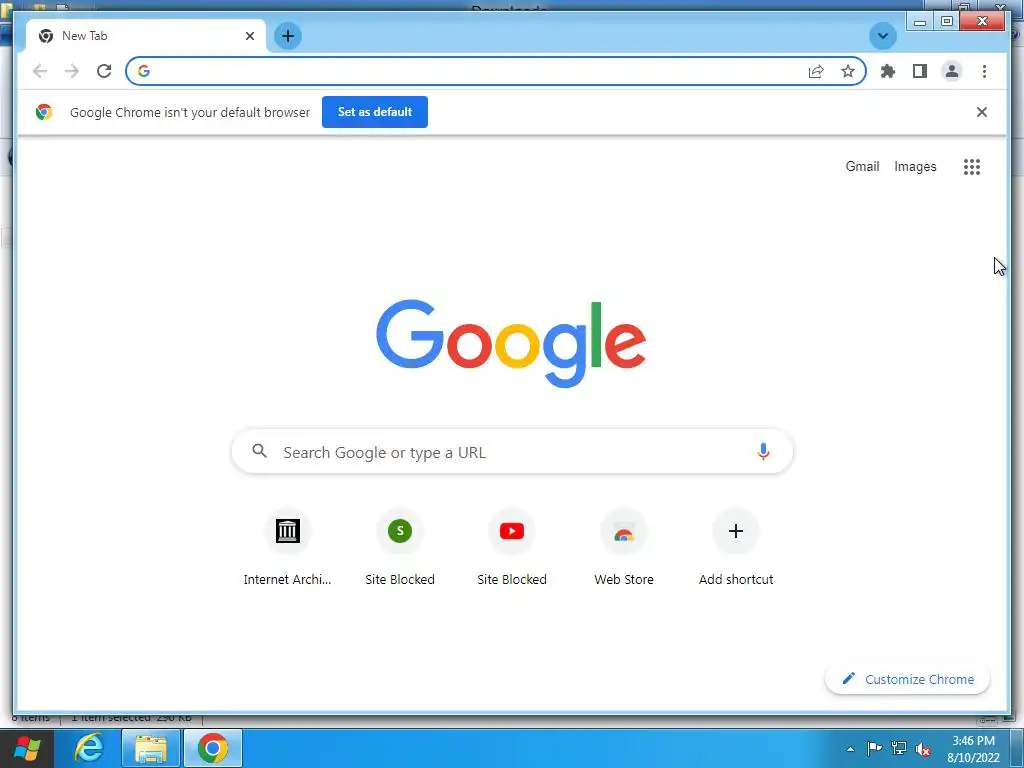This screenshot has width=1024, height=768.
Task: Open the Extensions puzzle icon
Action: tap(888, 71)
